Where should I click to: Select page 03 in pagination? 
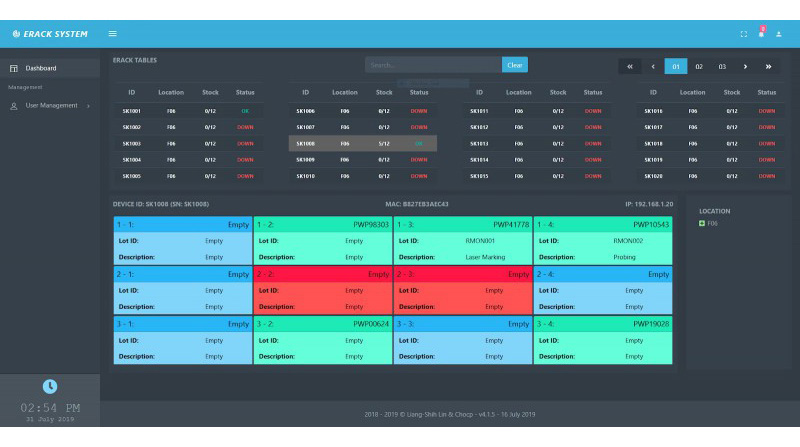[x=722, y=66]
